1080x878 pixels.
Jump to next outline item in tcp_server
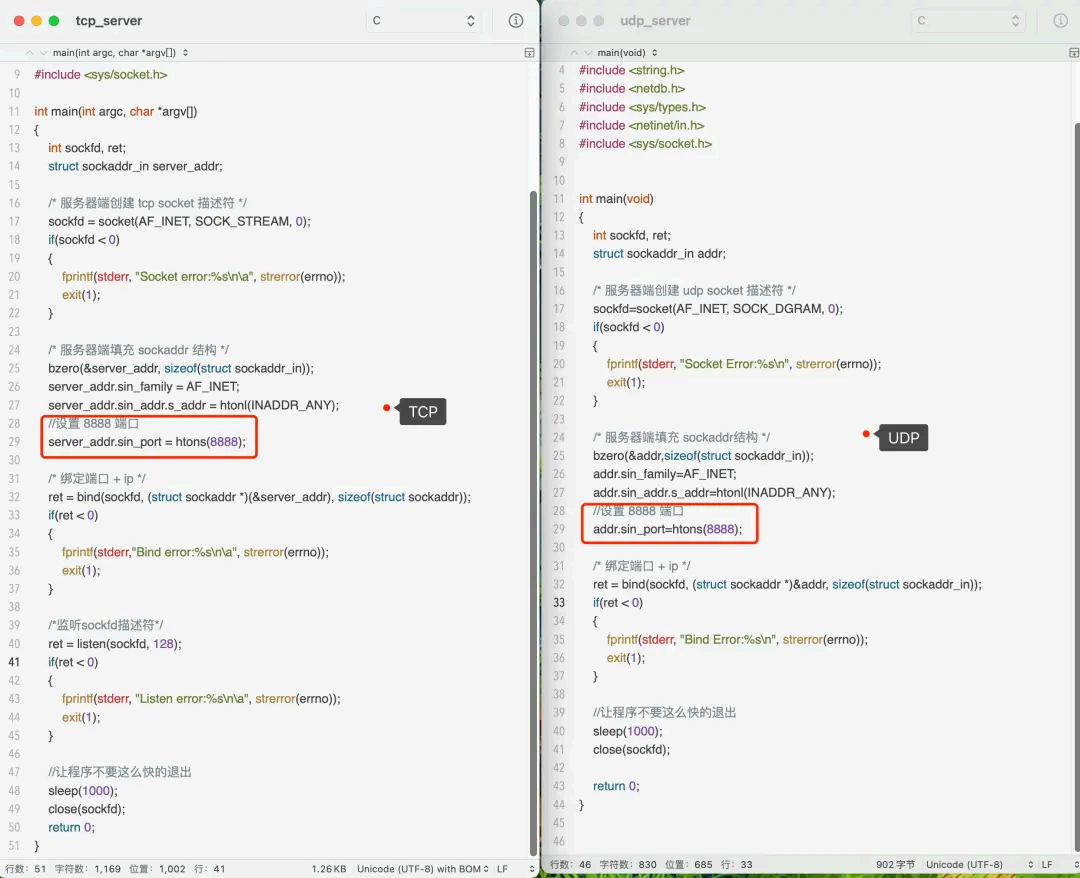click(43, 52)
